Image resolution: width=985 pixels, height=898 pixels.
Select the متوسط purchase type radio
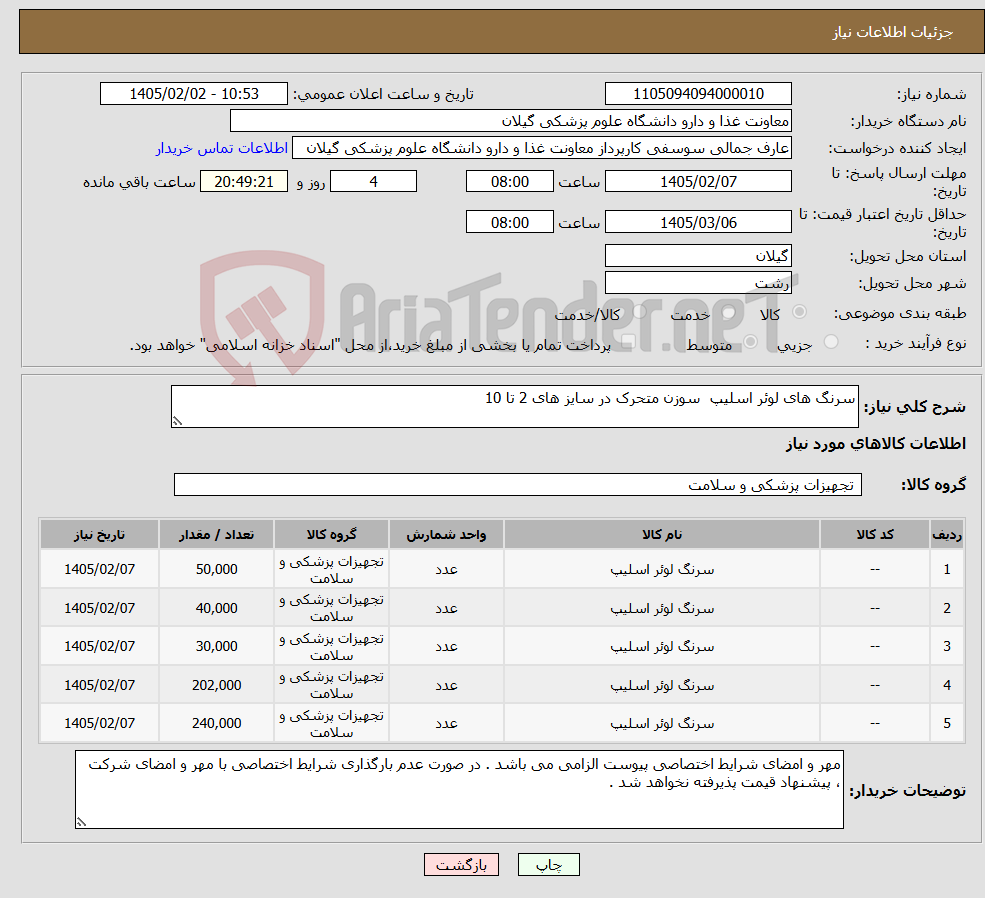(x=750, y=342)
